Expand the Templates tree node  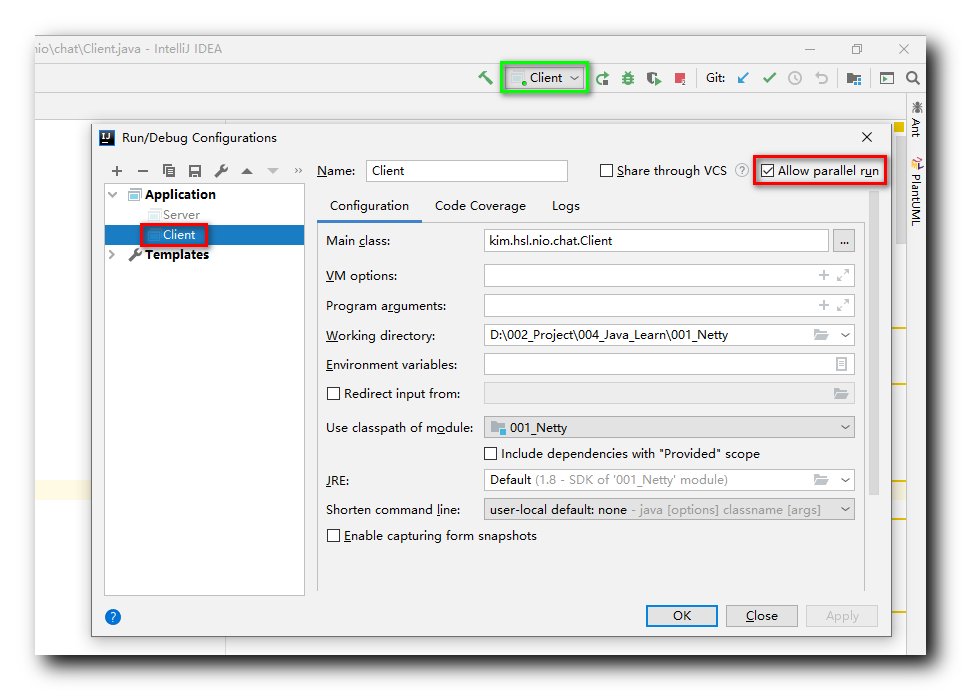(112, 254)
